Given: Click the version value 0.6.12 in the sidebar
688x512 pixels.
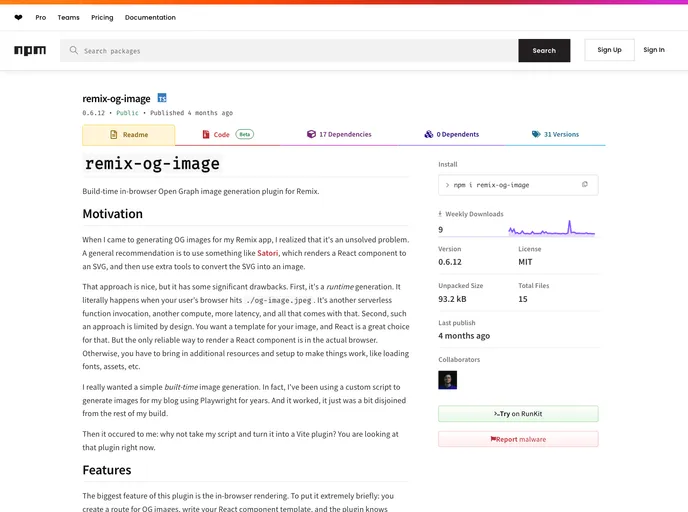Looking at the screenshot, I should tap(450, 262).
